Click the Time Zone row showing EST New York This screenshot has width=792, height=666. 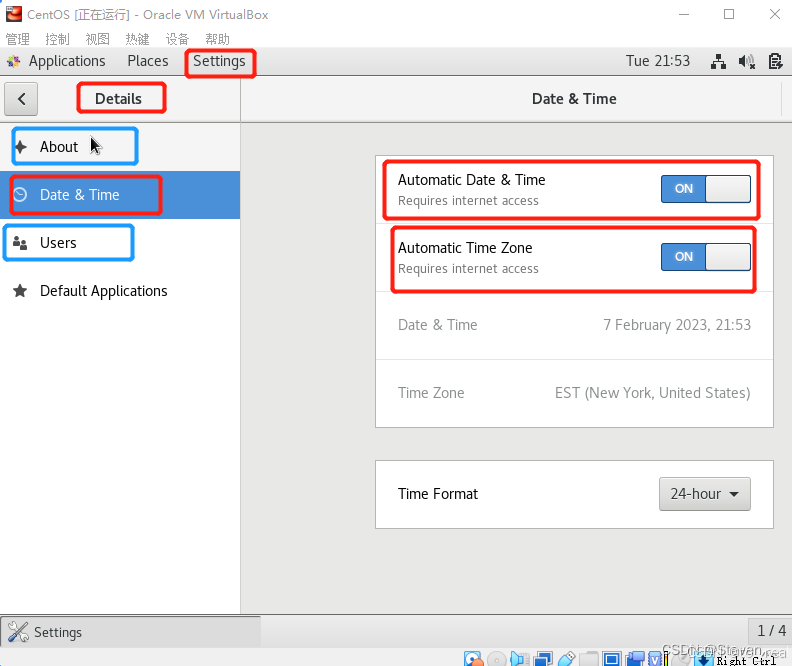574,393
